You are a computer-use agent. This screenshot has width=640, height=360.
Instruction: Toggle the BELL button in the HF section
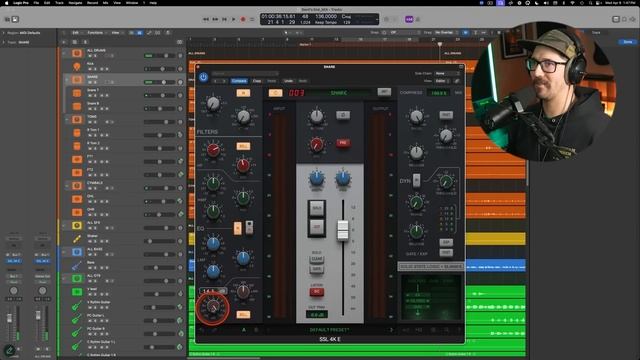tap(243, 146)
